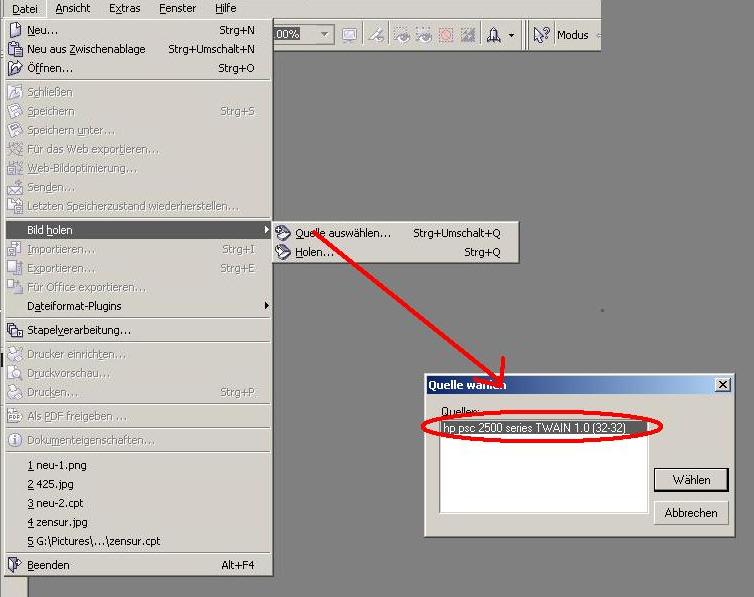Viewport: 754px width, 597px height.
Task: Close the Quelle wählen dialog
Action: [722, 384]
